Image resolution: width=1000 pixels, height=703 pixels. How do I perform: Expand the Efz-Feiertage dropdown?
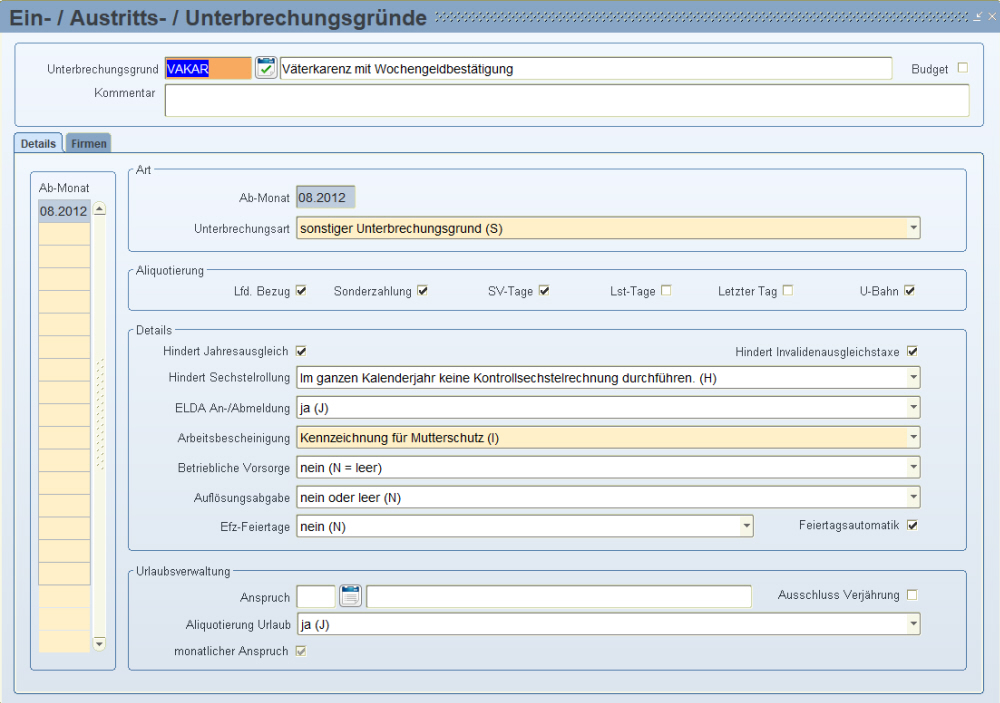(746, 526)
